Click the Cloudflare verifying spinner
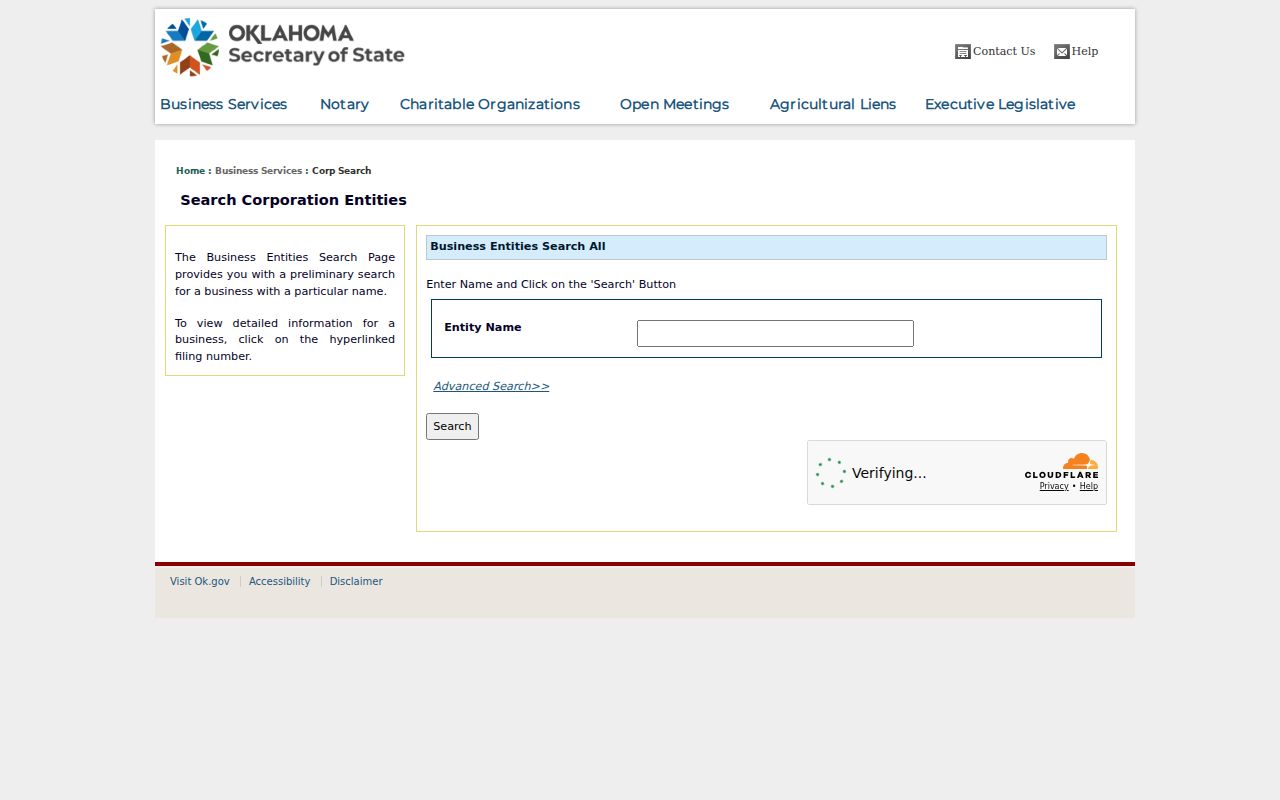 (x=831, y=473)
